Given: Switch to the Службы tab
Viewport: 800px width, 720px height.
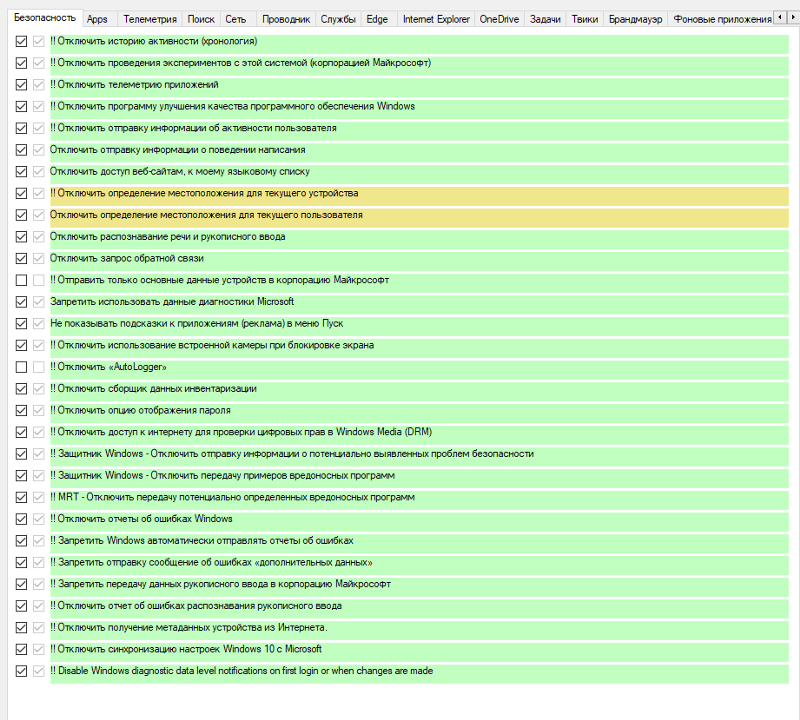Looking at the screenshot, I should coord(338,19).
